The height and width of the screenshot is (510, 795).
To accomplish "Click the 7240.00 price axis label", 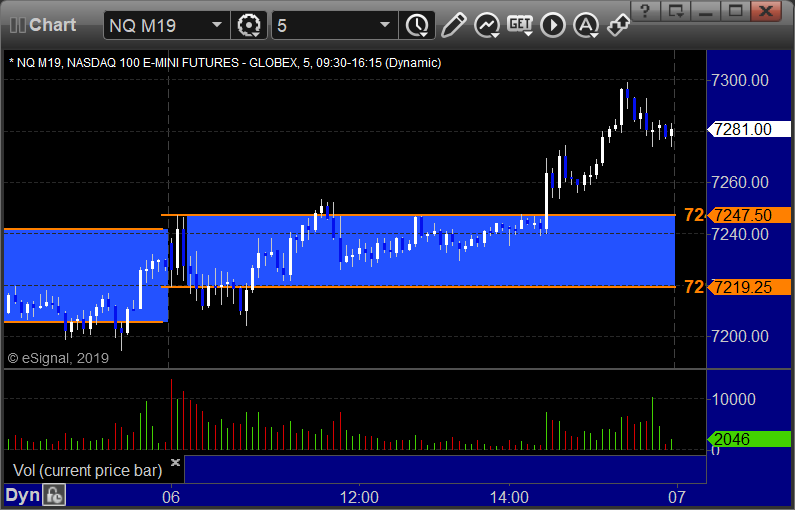I will point(740,234).
